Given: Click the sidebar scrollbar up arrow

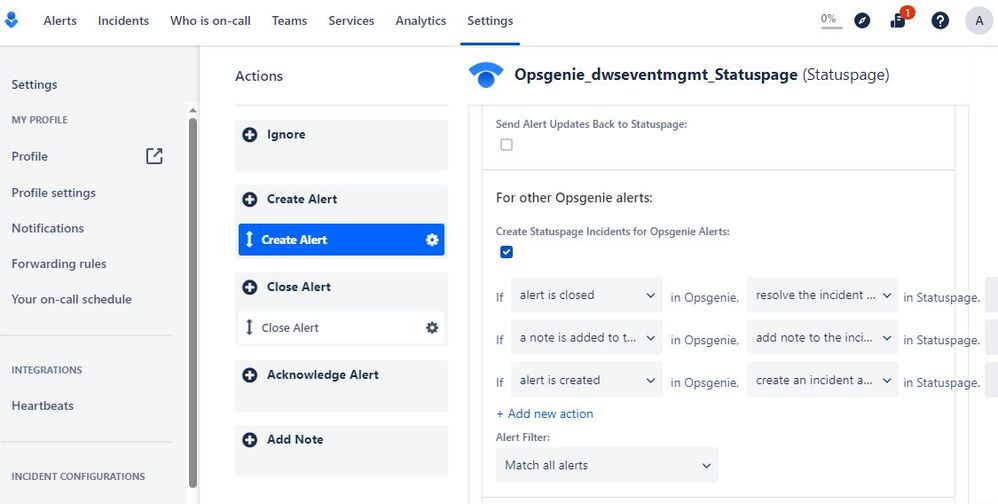Looking at the screenshot, I should [x=193, y=111].
